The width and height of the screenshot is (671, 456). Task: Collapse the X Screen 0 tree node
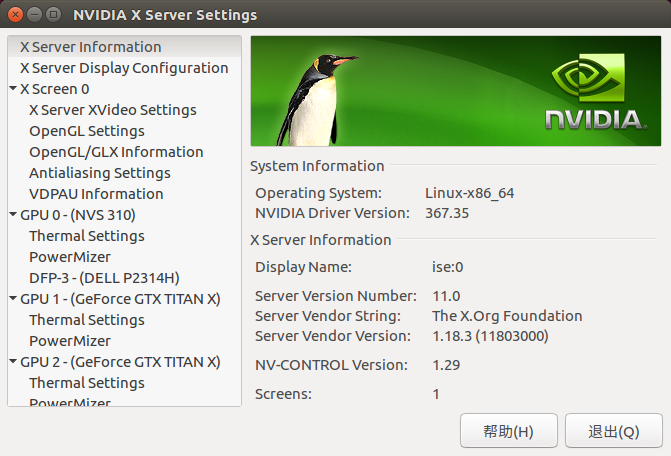pyautogui.click(x=12, y=89)
